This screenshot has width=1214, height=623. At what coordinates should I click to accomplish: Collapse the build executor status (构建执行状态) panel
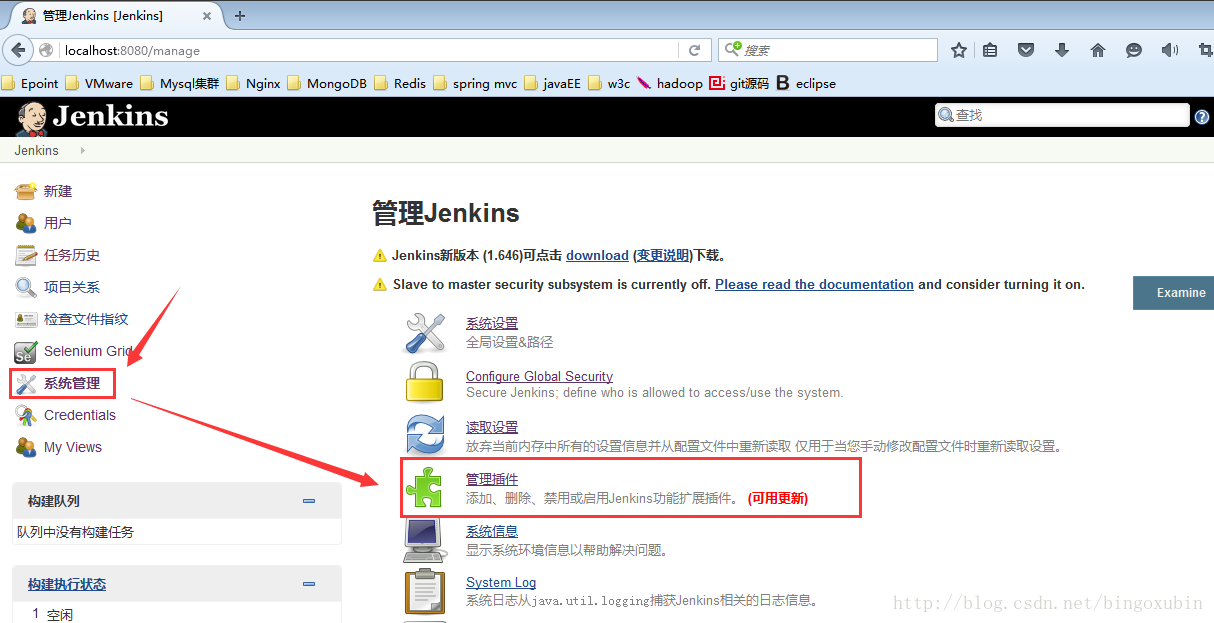[x=309, y=584]
